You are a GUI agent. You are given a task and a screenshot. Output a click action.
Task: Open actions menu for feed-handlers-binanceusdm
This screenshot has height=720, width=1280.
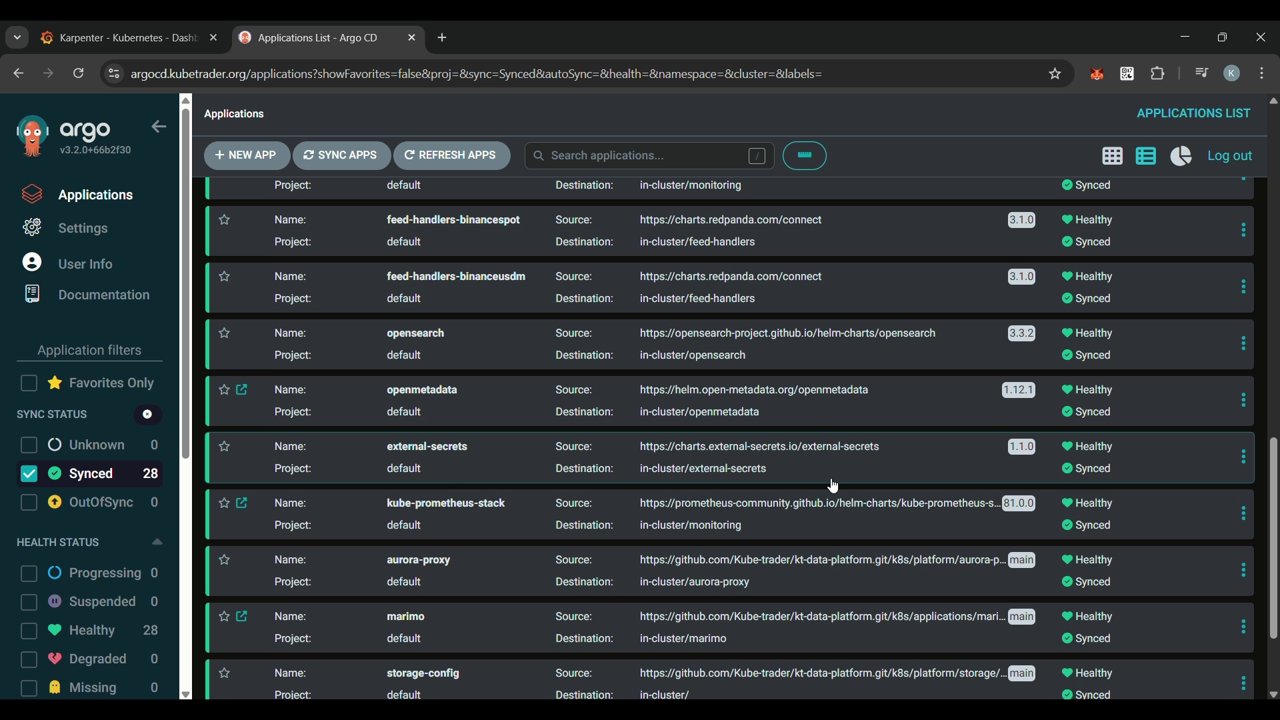[x=1243, y=287]
